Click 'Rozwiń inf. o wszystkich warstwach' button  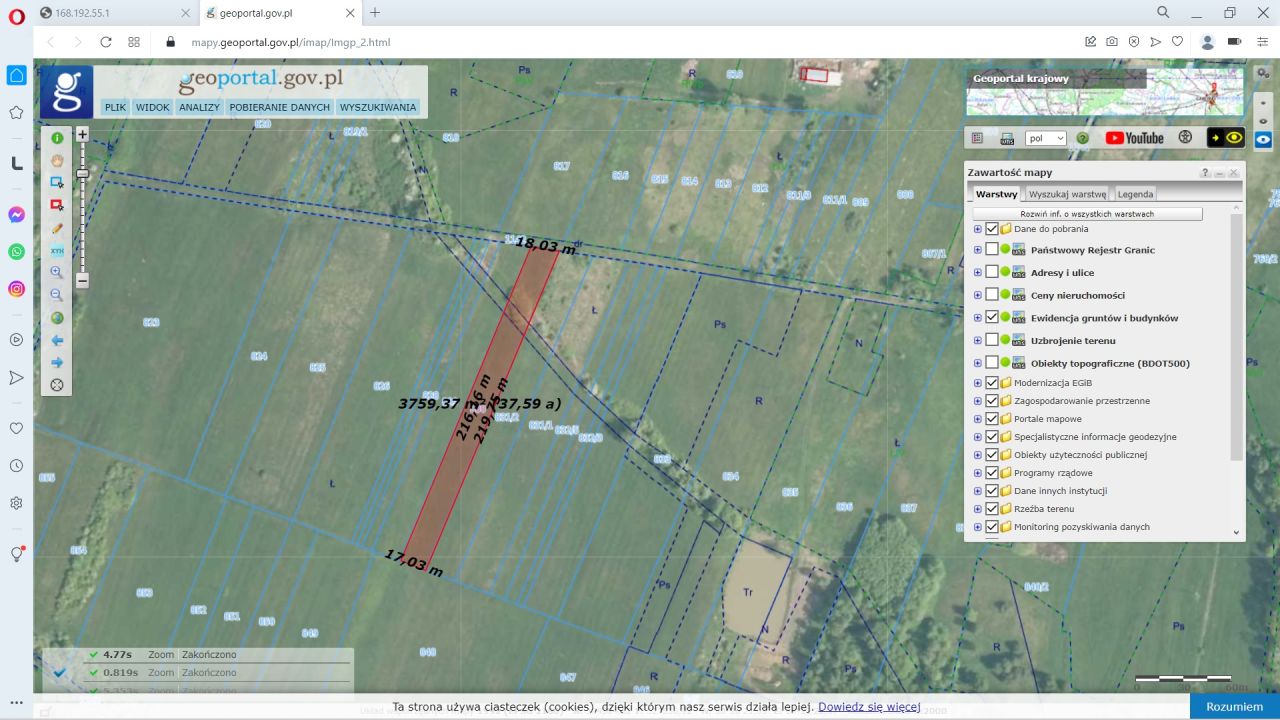click(x=1087, y=214)
